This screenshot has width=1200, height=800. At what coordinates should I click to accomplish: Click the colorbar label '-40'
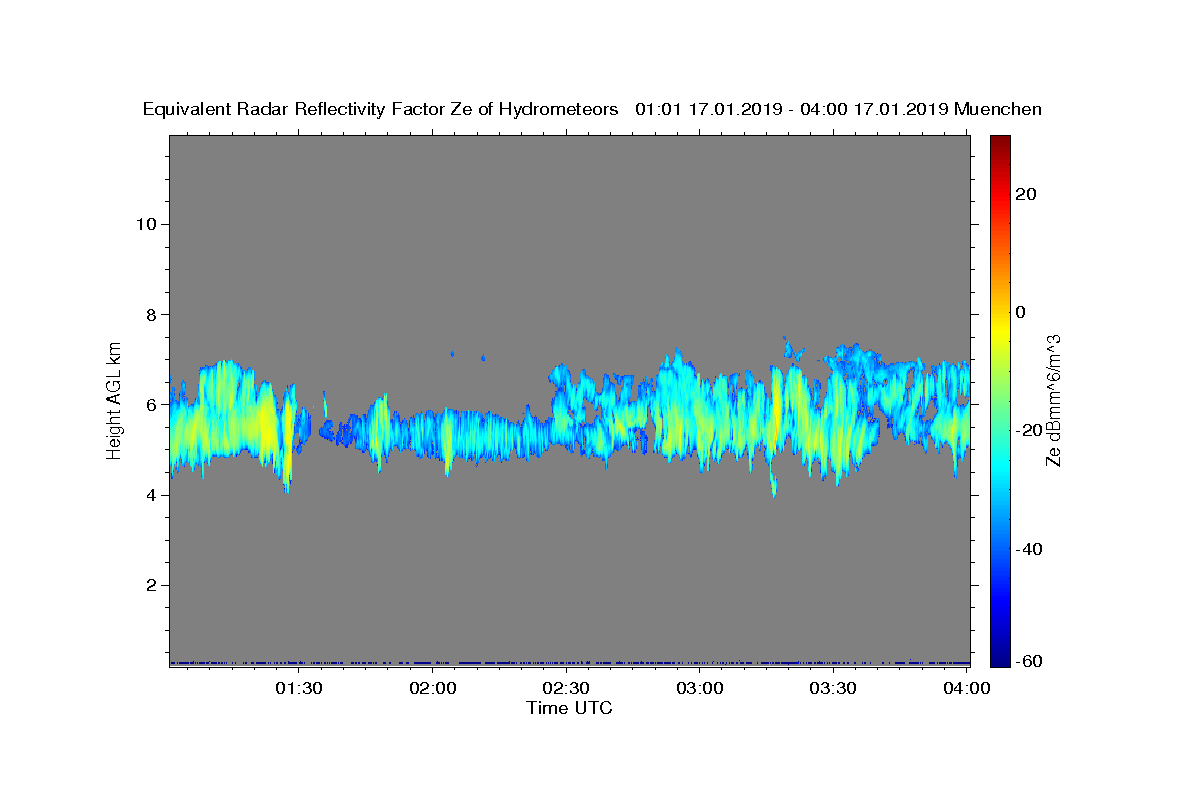point(1029,549)
